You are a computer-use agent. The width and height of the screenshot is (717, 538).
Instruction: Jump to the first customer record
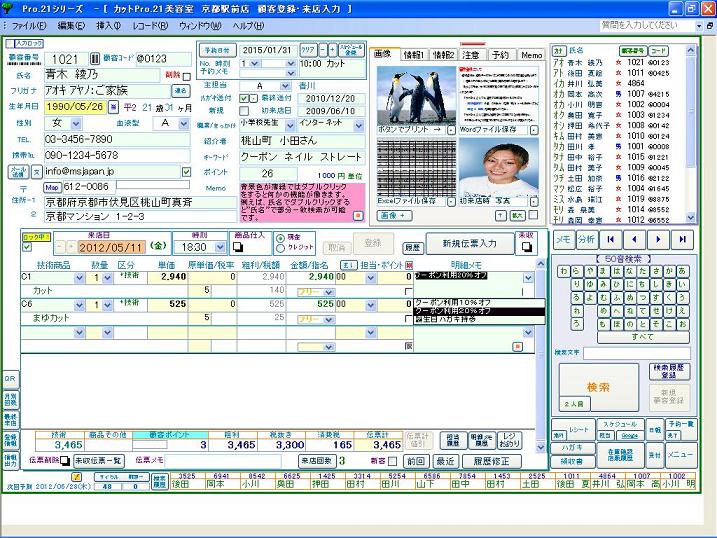click(610, 239)
